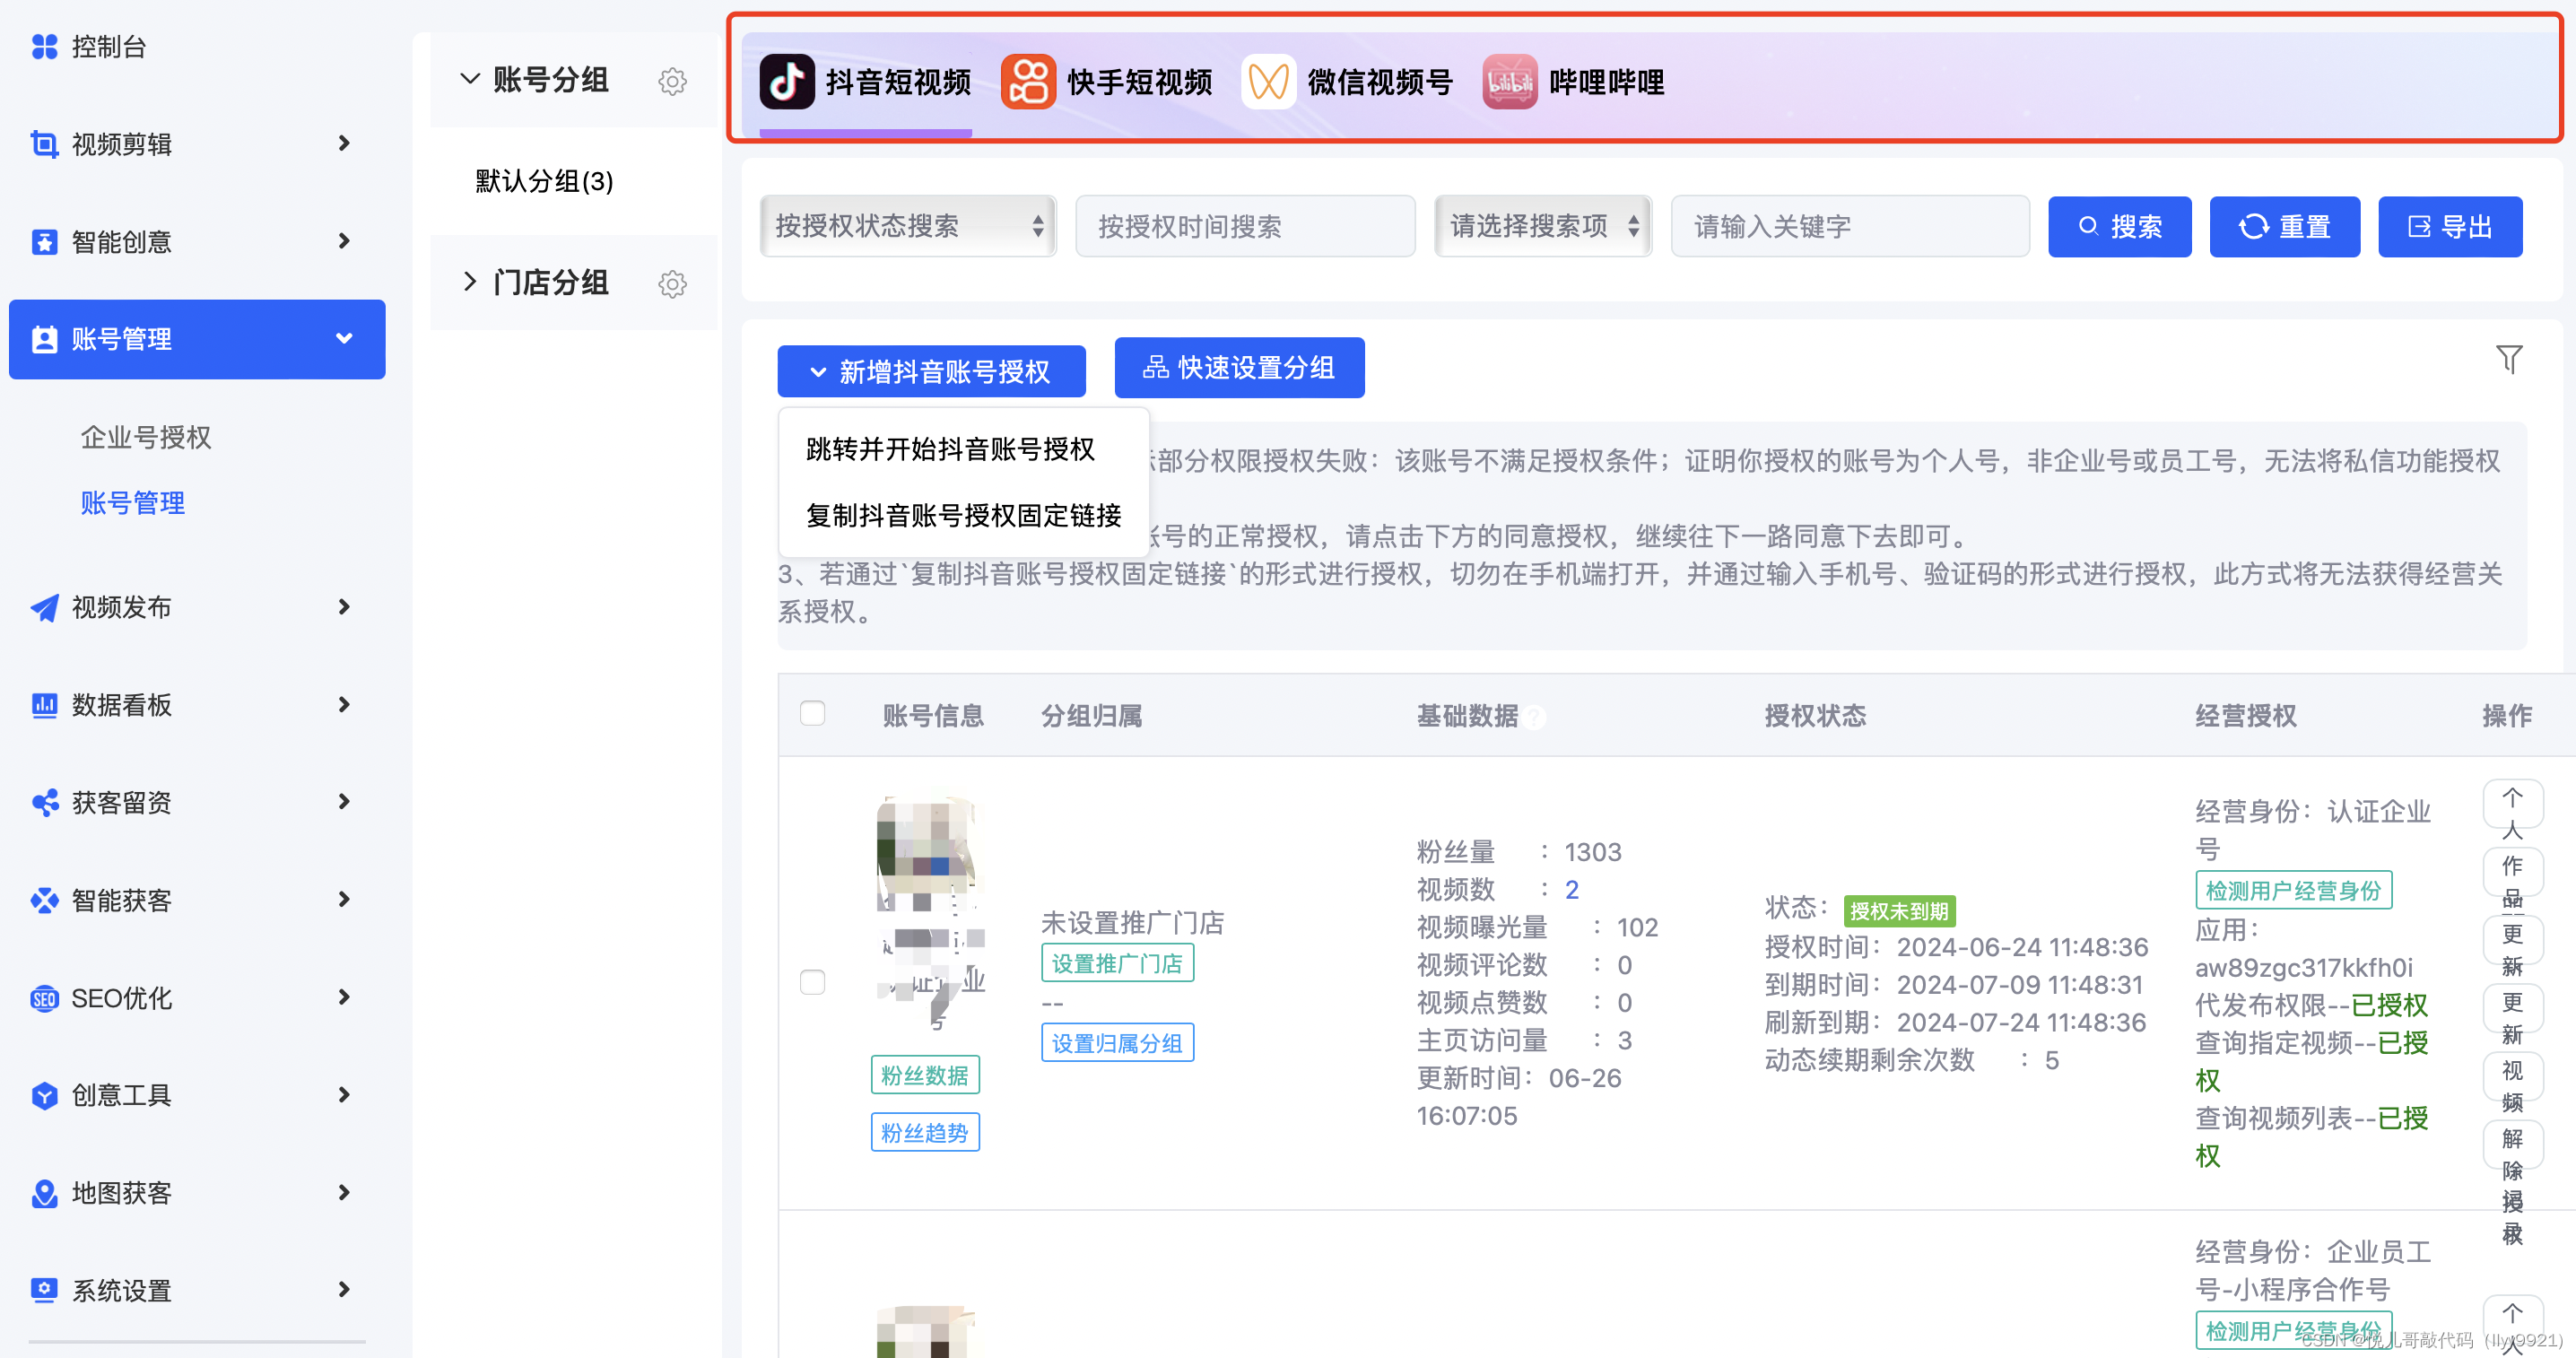Viewport: 2576px width, 1358px height.
Task: Open 新增抖音账号授权 dropdown button
Action: (x=931, y=372)
